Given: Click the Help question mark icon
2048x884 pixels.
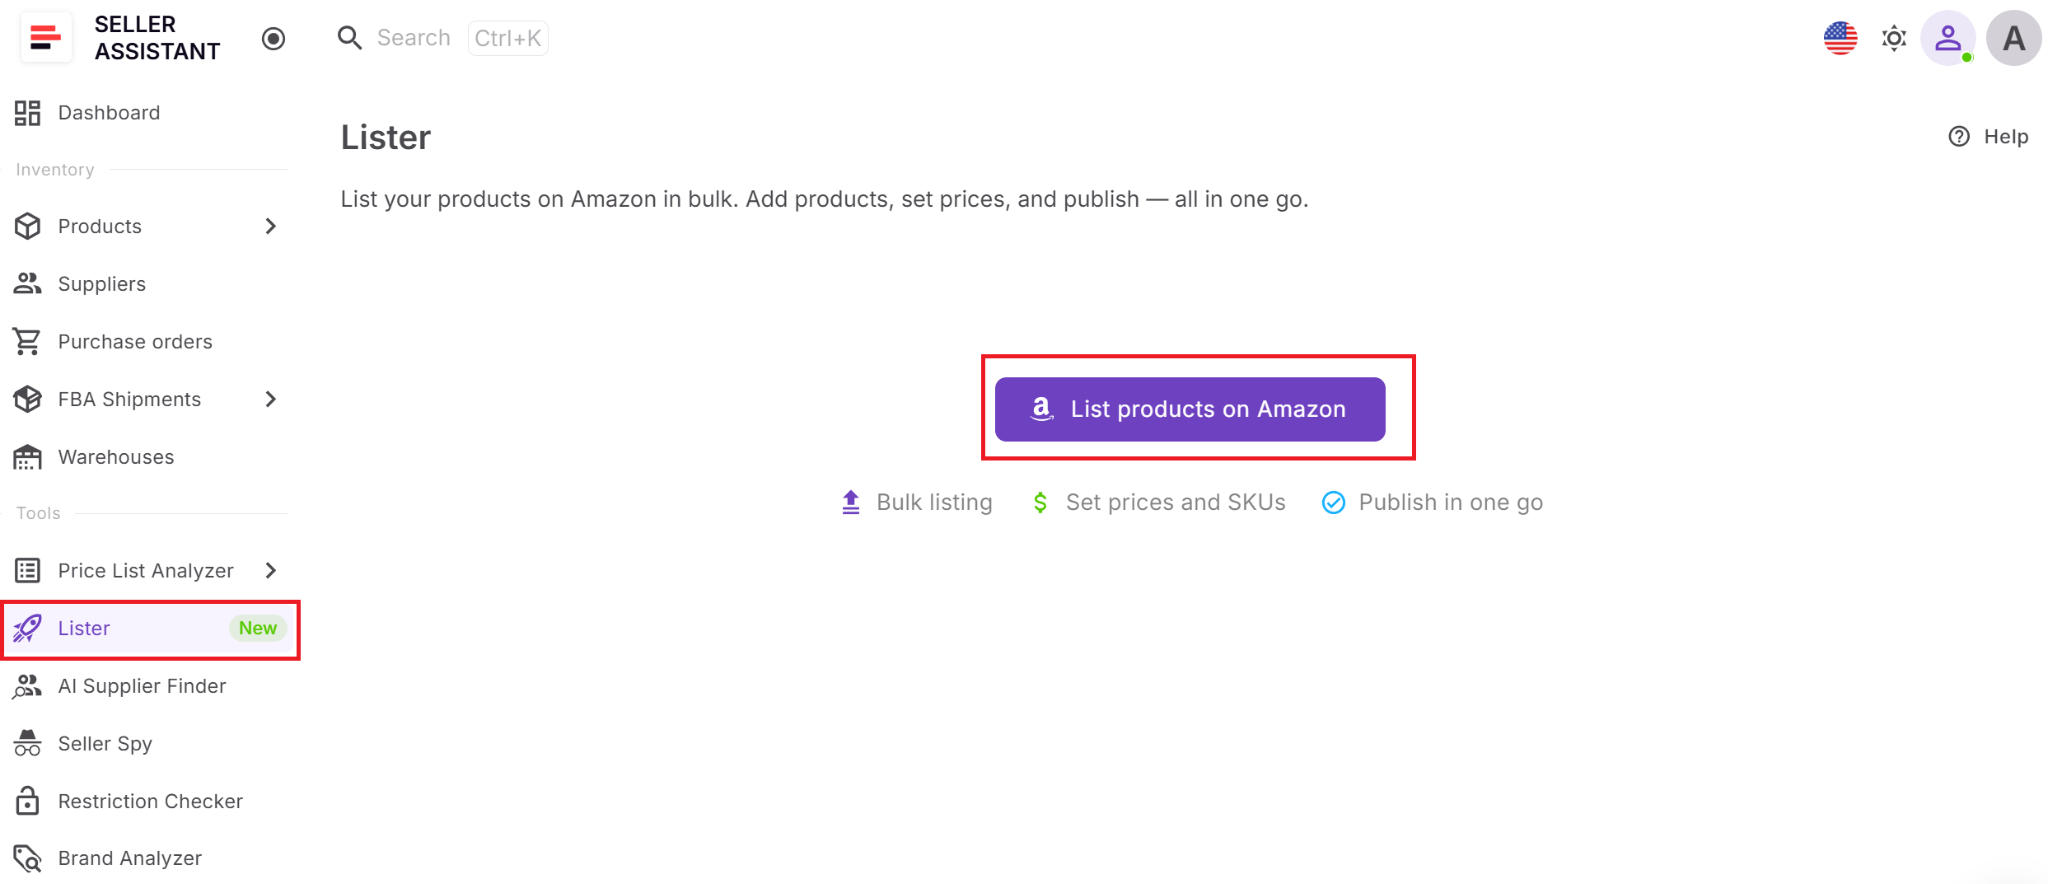Looking at the screenshot, I should tap(1959, 136).
